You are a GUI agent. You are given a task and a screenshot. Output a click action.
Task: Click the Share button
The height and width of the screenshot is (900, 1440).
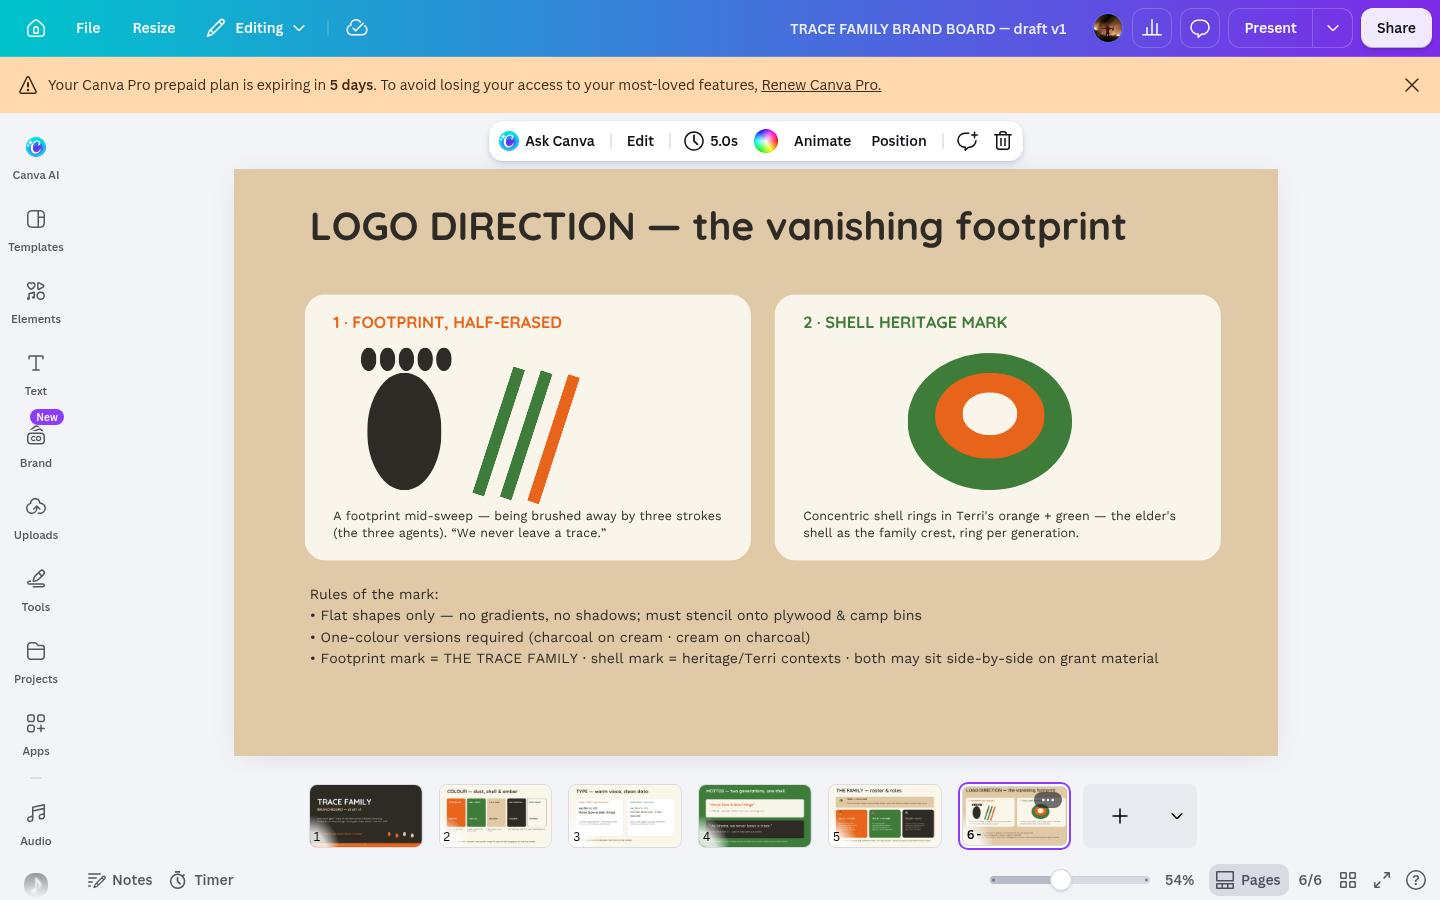[1396, 28]
